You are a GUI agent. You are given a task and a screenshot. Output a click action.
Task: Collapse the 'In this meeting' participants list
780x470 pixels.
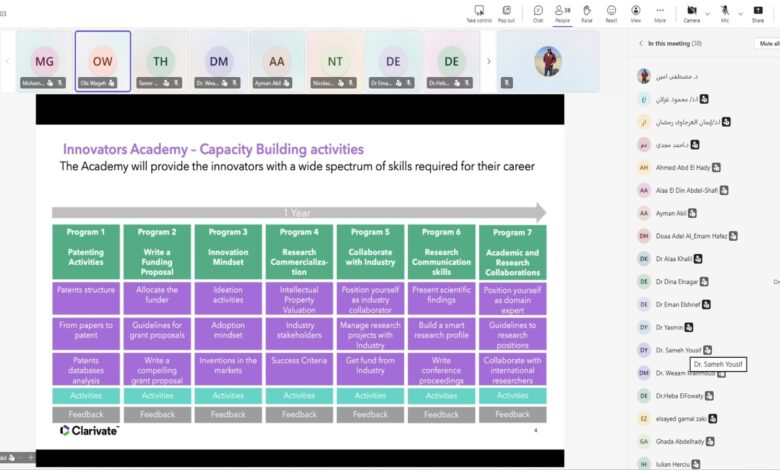(641, 44)
